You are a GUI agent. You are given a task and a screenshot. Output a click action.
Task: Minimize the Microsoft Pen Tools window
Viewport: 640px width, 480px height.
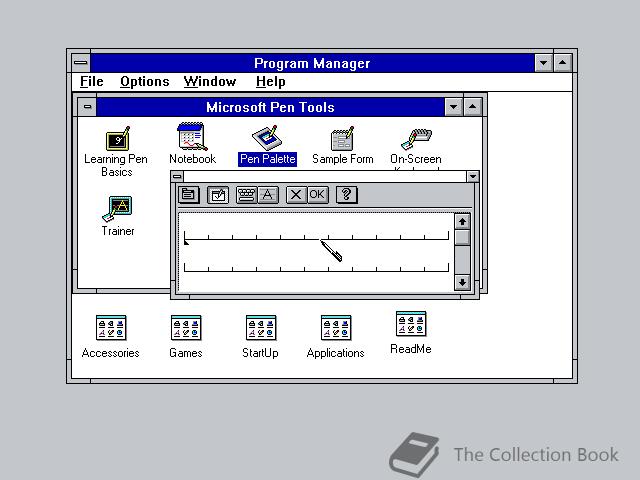[x=453, y=107]
